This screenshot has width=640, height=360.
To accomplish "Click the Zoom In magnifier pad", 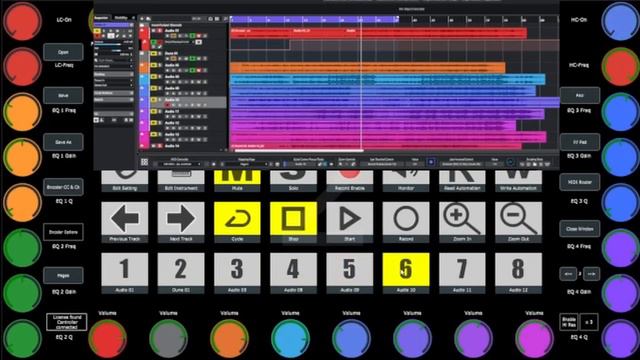I will point(462,222).
